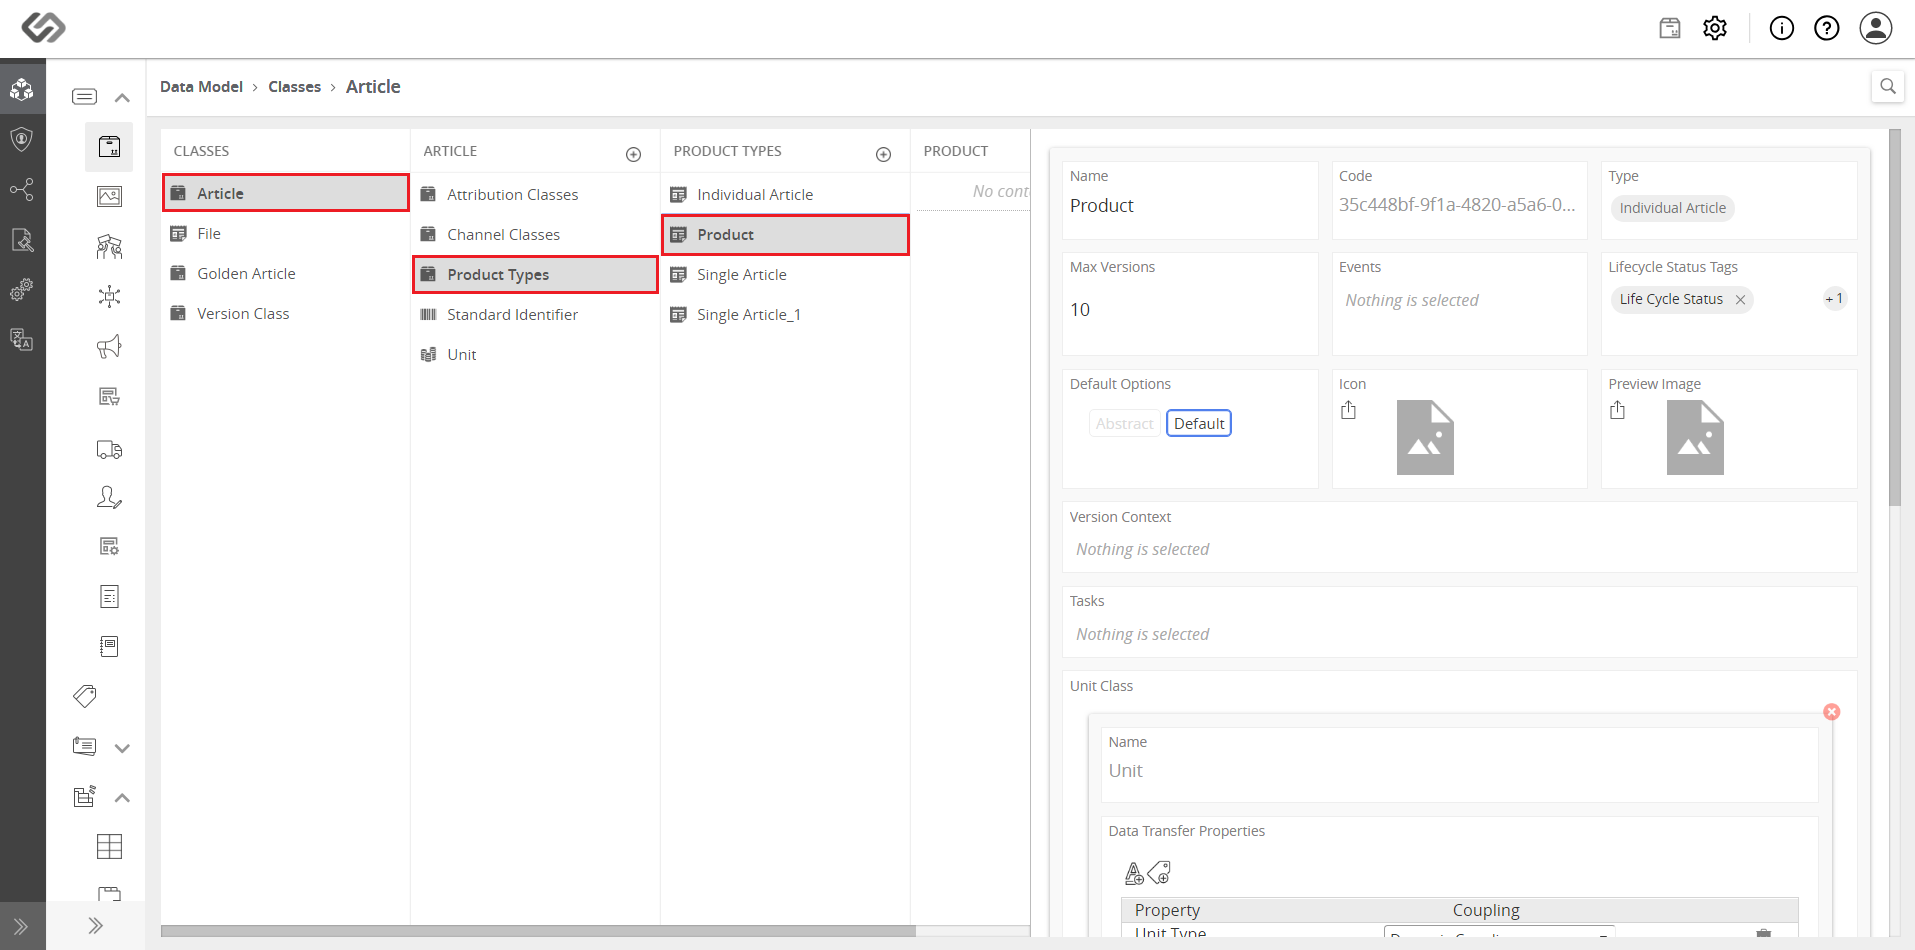Click the Preview Image placeholder thumbnail
Viewport: 1915px width, 950px height.
[1695, 437]
